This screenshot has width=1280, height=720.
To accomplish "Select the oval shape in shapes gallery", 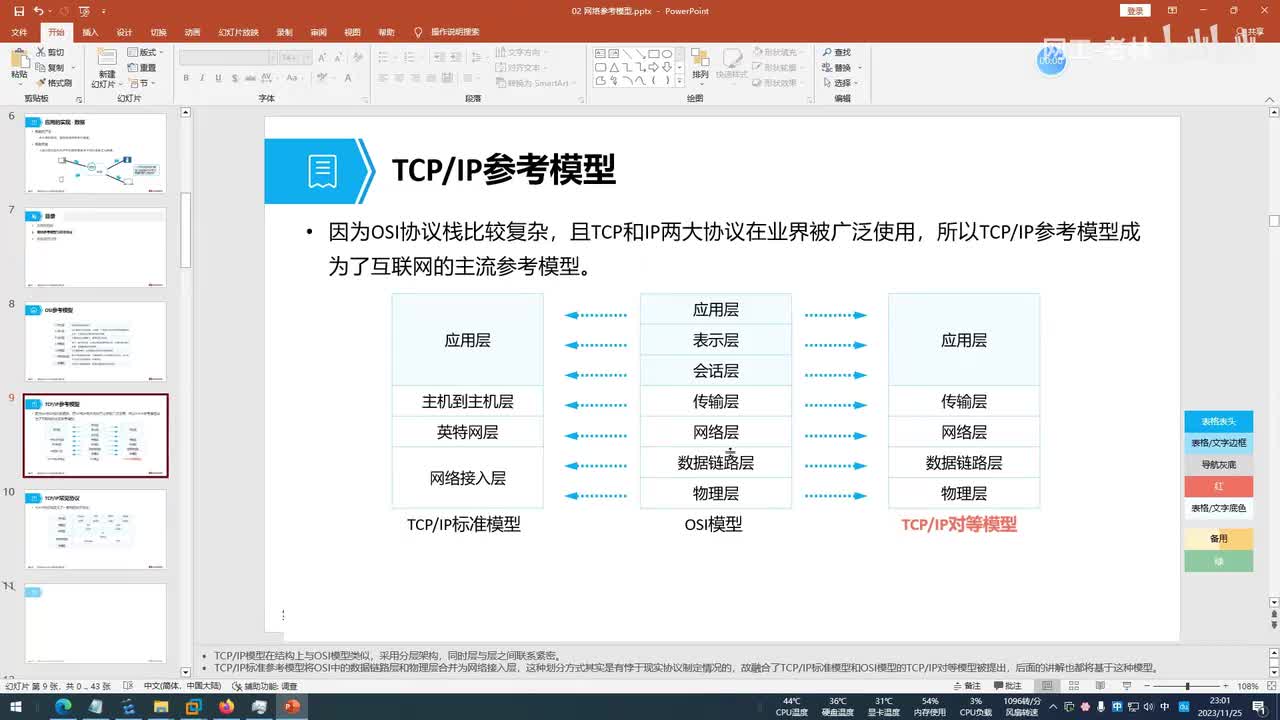I will point(667,53).
